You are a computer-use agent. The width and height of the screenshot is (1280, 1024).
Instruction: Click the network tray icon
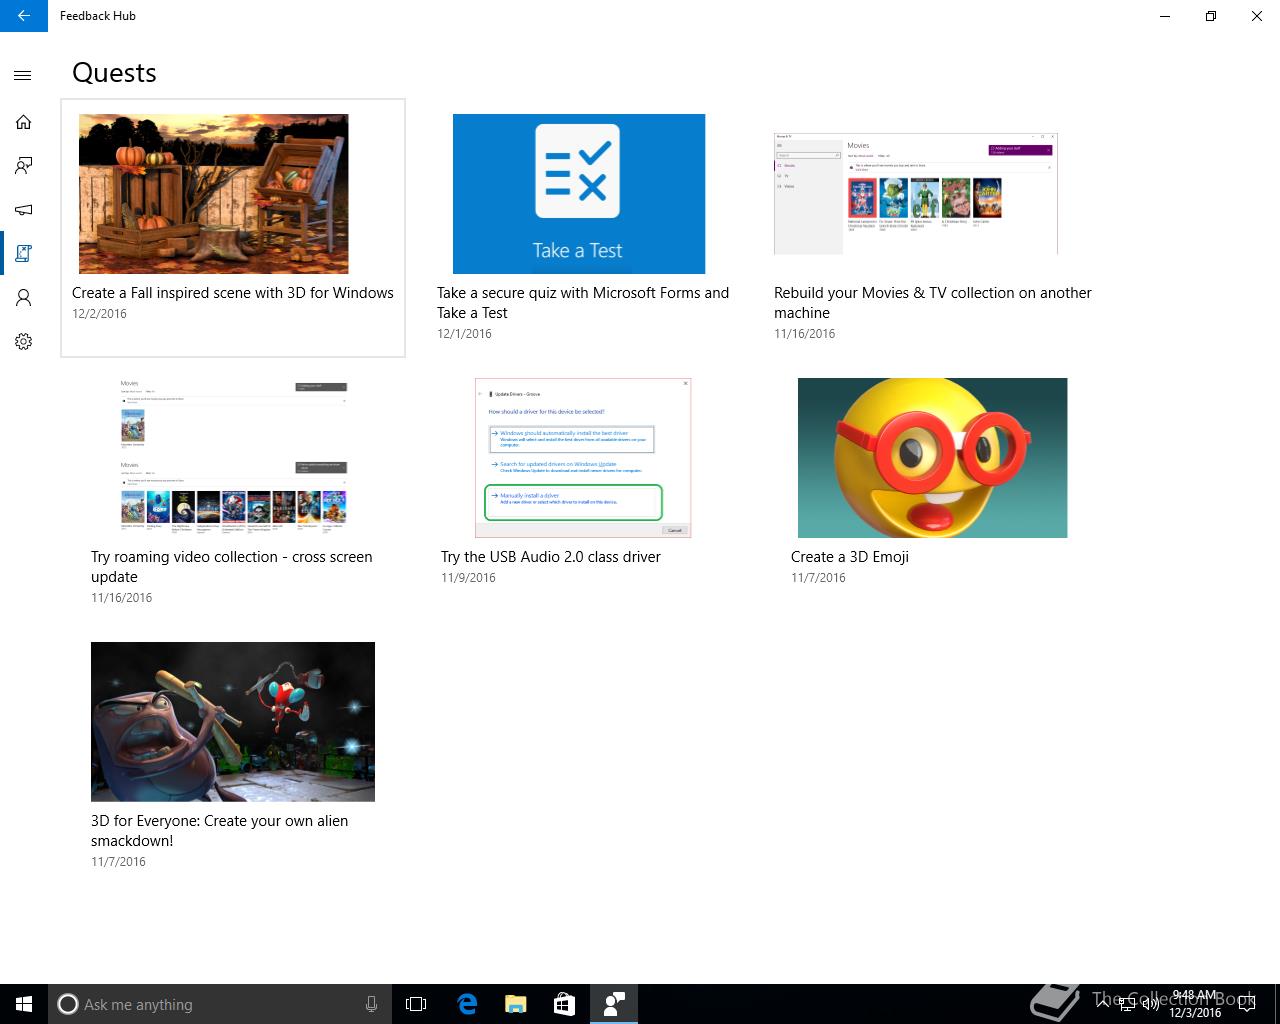1127,1005
